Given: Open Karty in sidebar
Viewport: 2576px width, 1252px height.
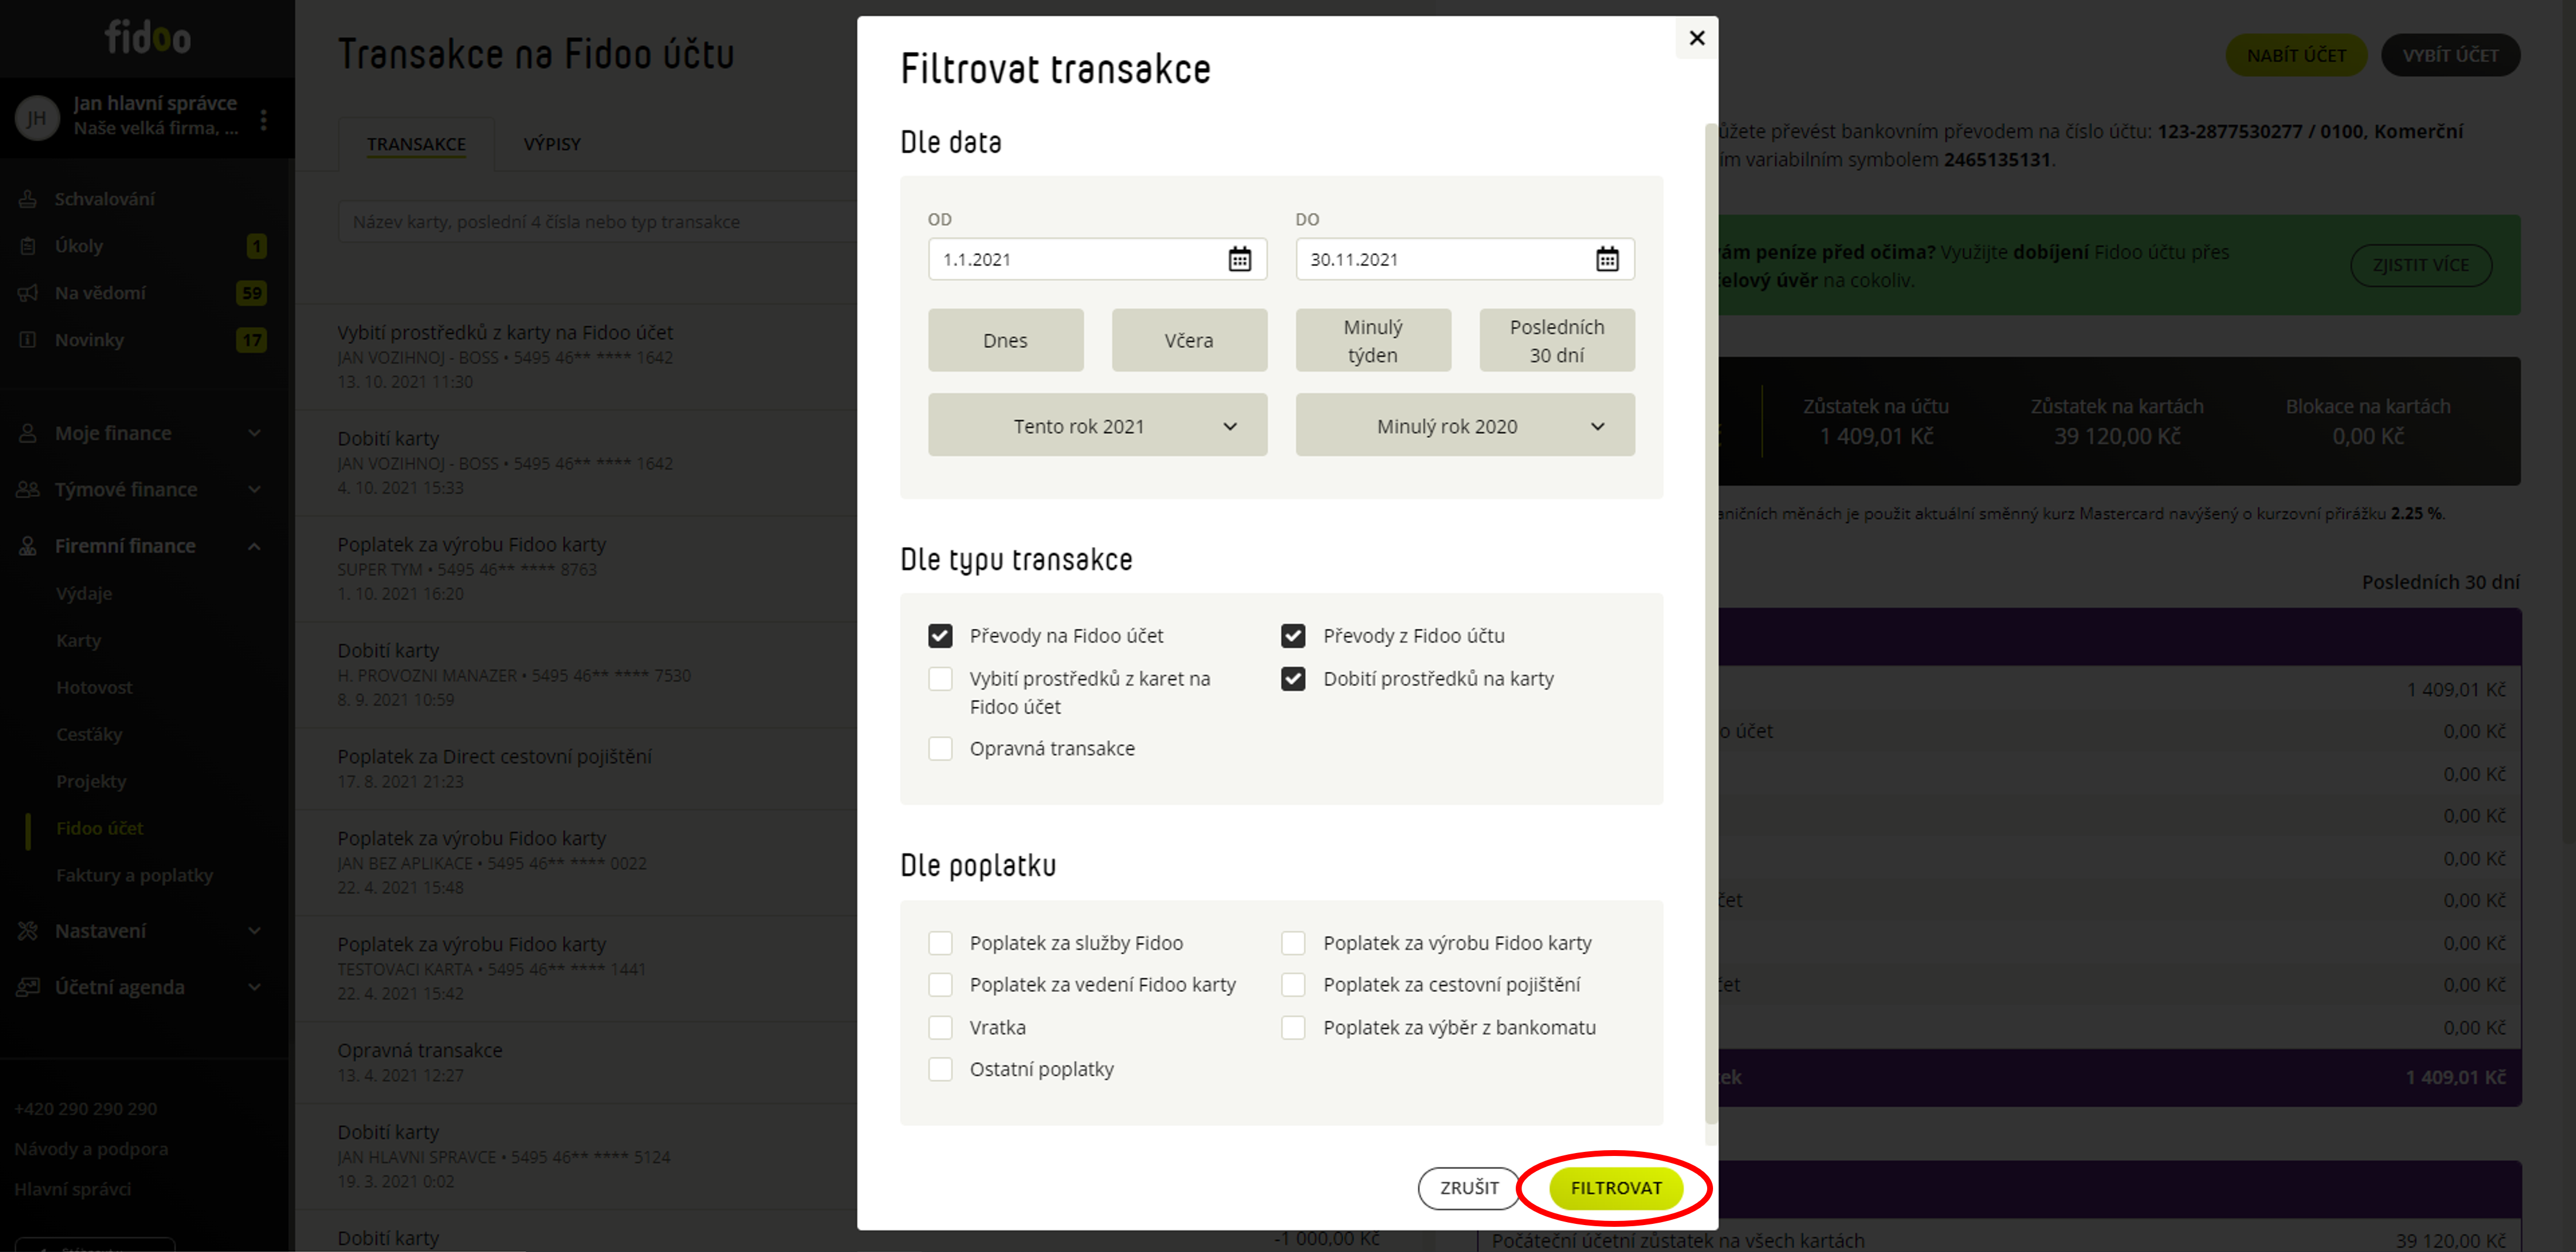Looking at the screenshot, I should tap(78, 641).
